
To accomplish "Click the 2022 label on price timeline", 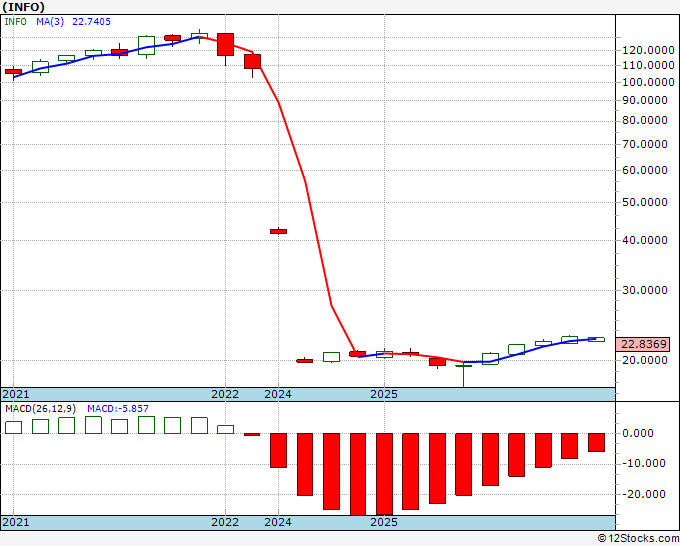I will point(225,394).
